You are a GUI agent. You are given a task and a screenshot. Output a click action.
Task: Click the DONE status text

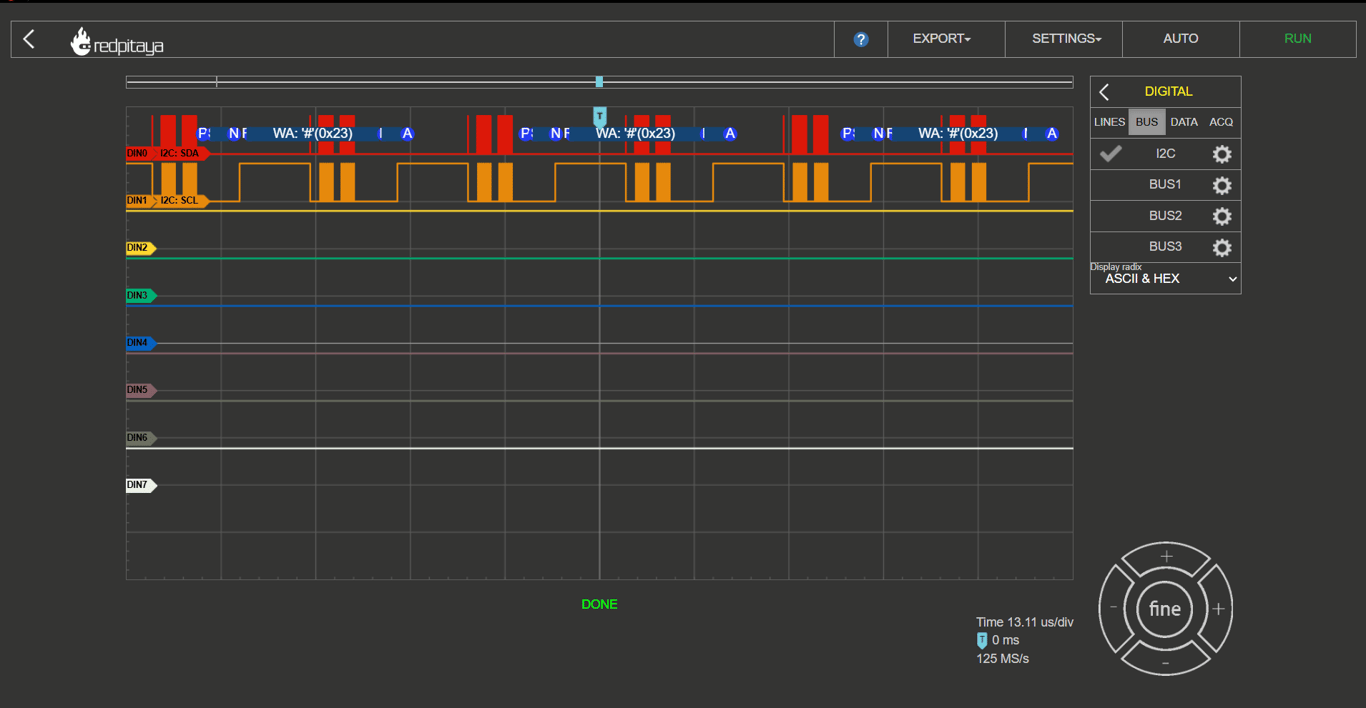click(x=599, y=604)
